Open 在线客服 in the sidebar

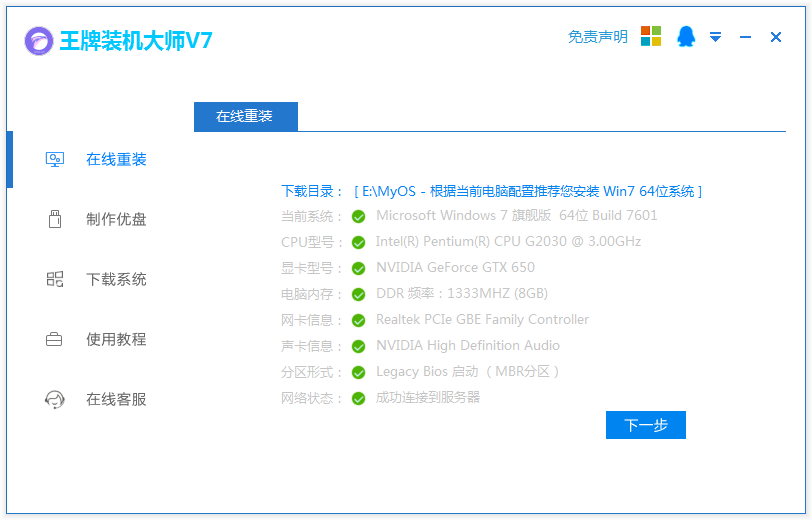[116, 399]
